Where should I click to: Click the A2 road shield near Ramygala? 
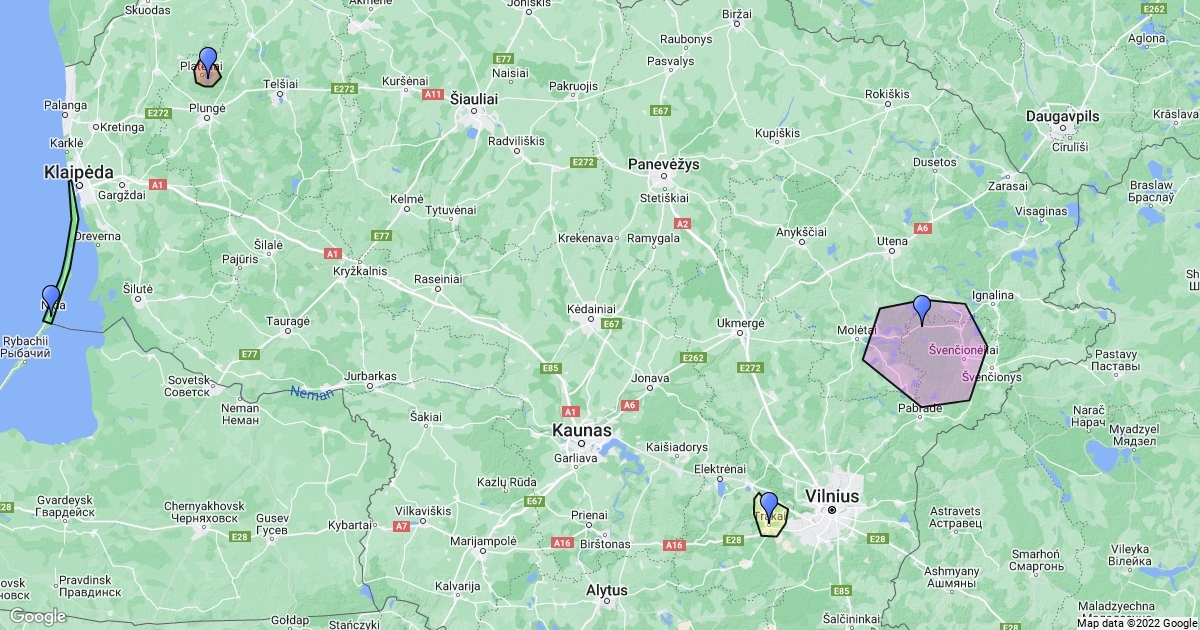[683, 224]
